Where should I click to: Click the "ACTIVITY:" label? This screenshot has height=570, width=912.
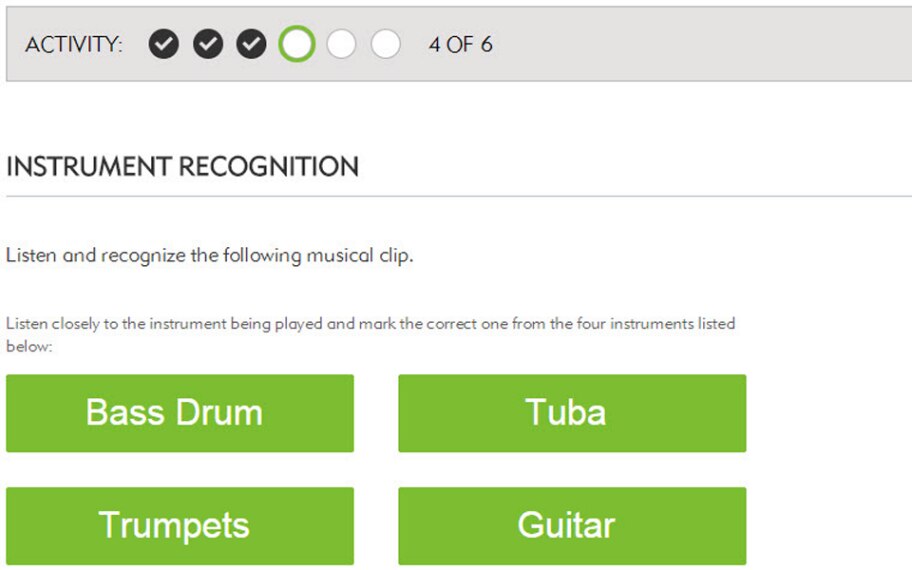[74, 45]
